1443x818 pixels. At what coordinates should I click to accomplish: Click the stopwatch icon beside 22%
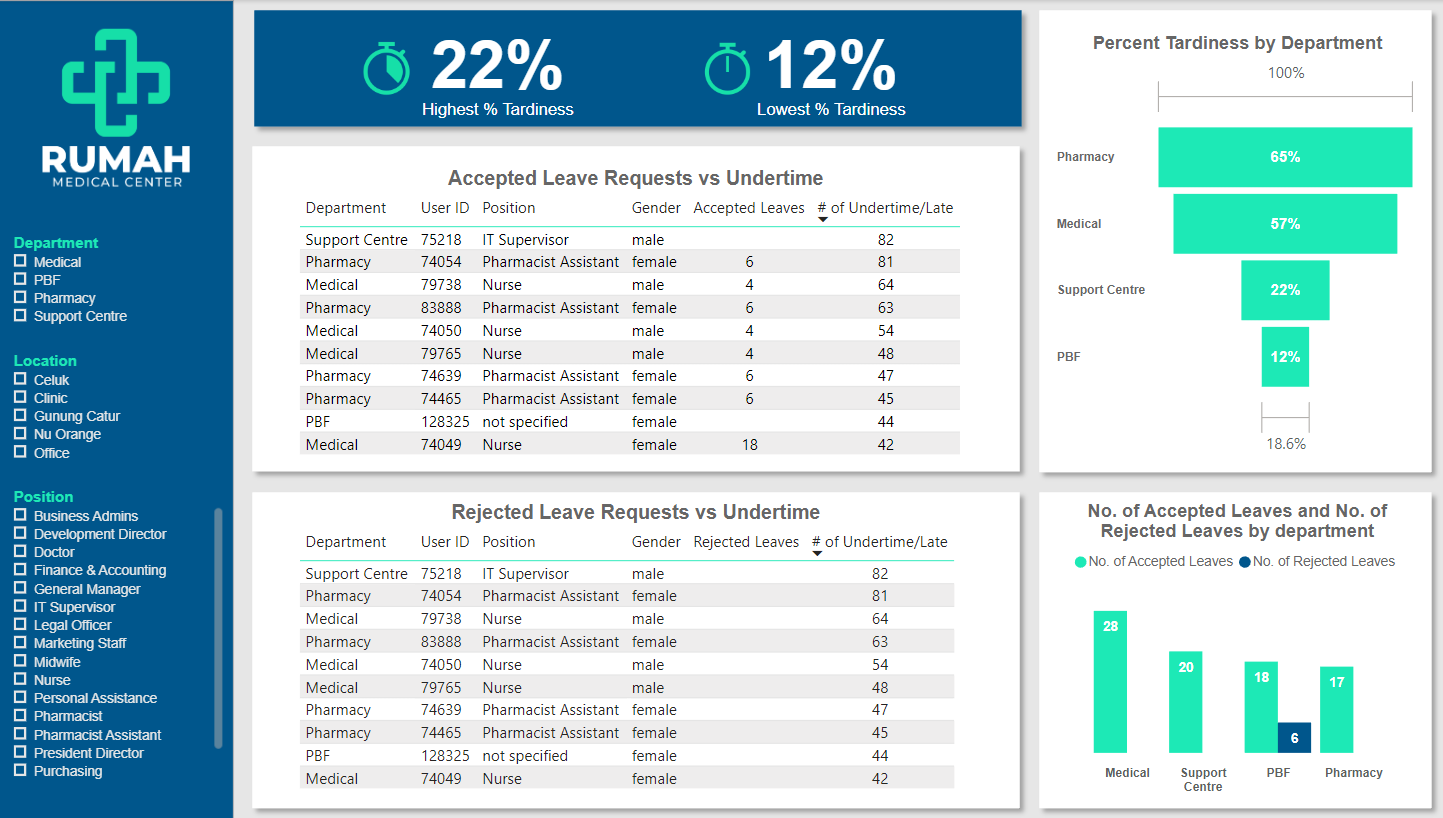(385, 69)
